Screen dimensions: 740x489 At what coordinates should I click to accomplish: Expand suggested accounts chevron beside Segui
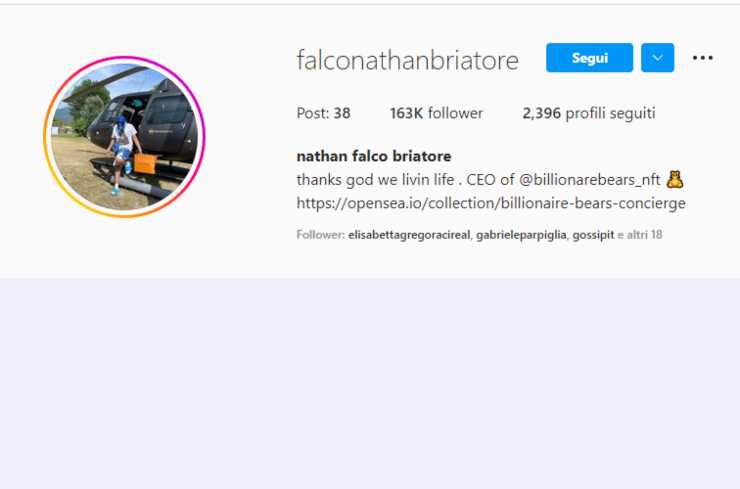tap(657, 58)
